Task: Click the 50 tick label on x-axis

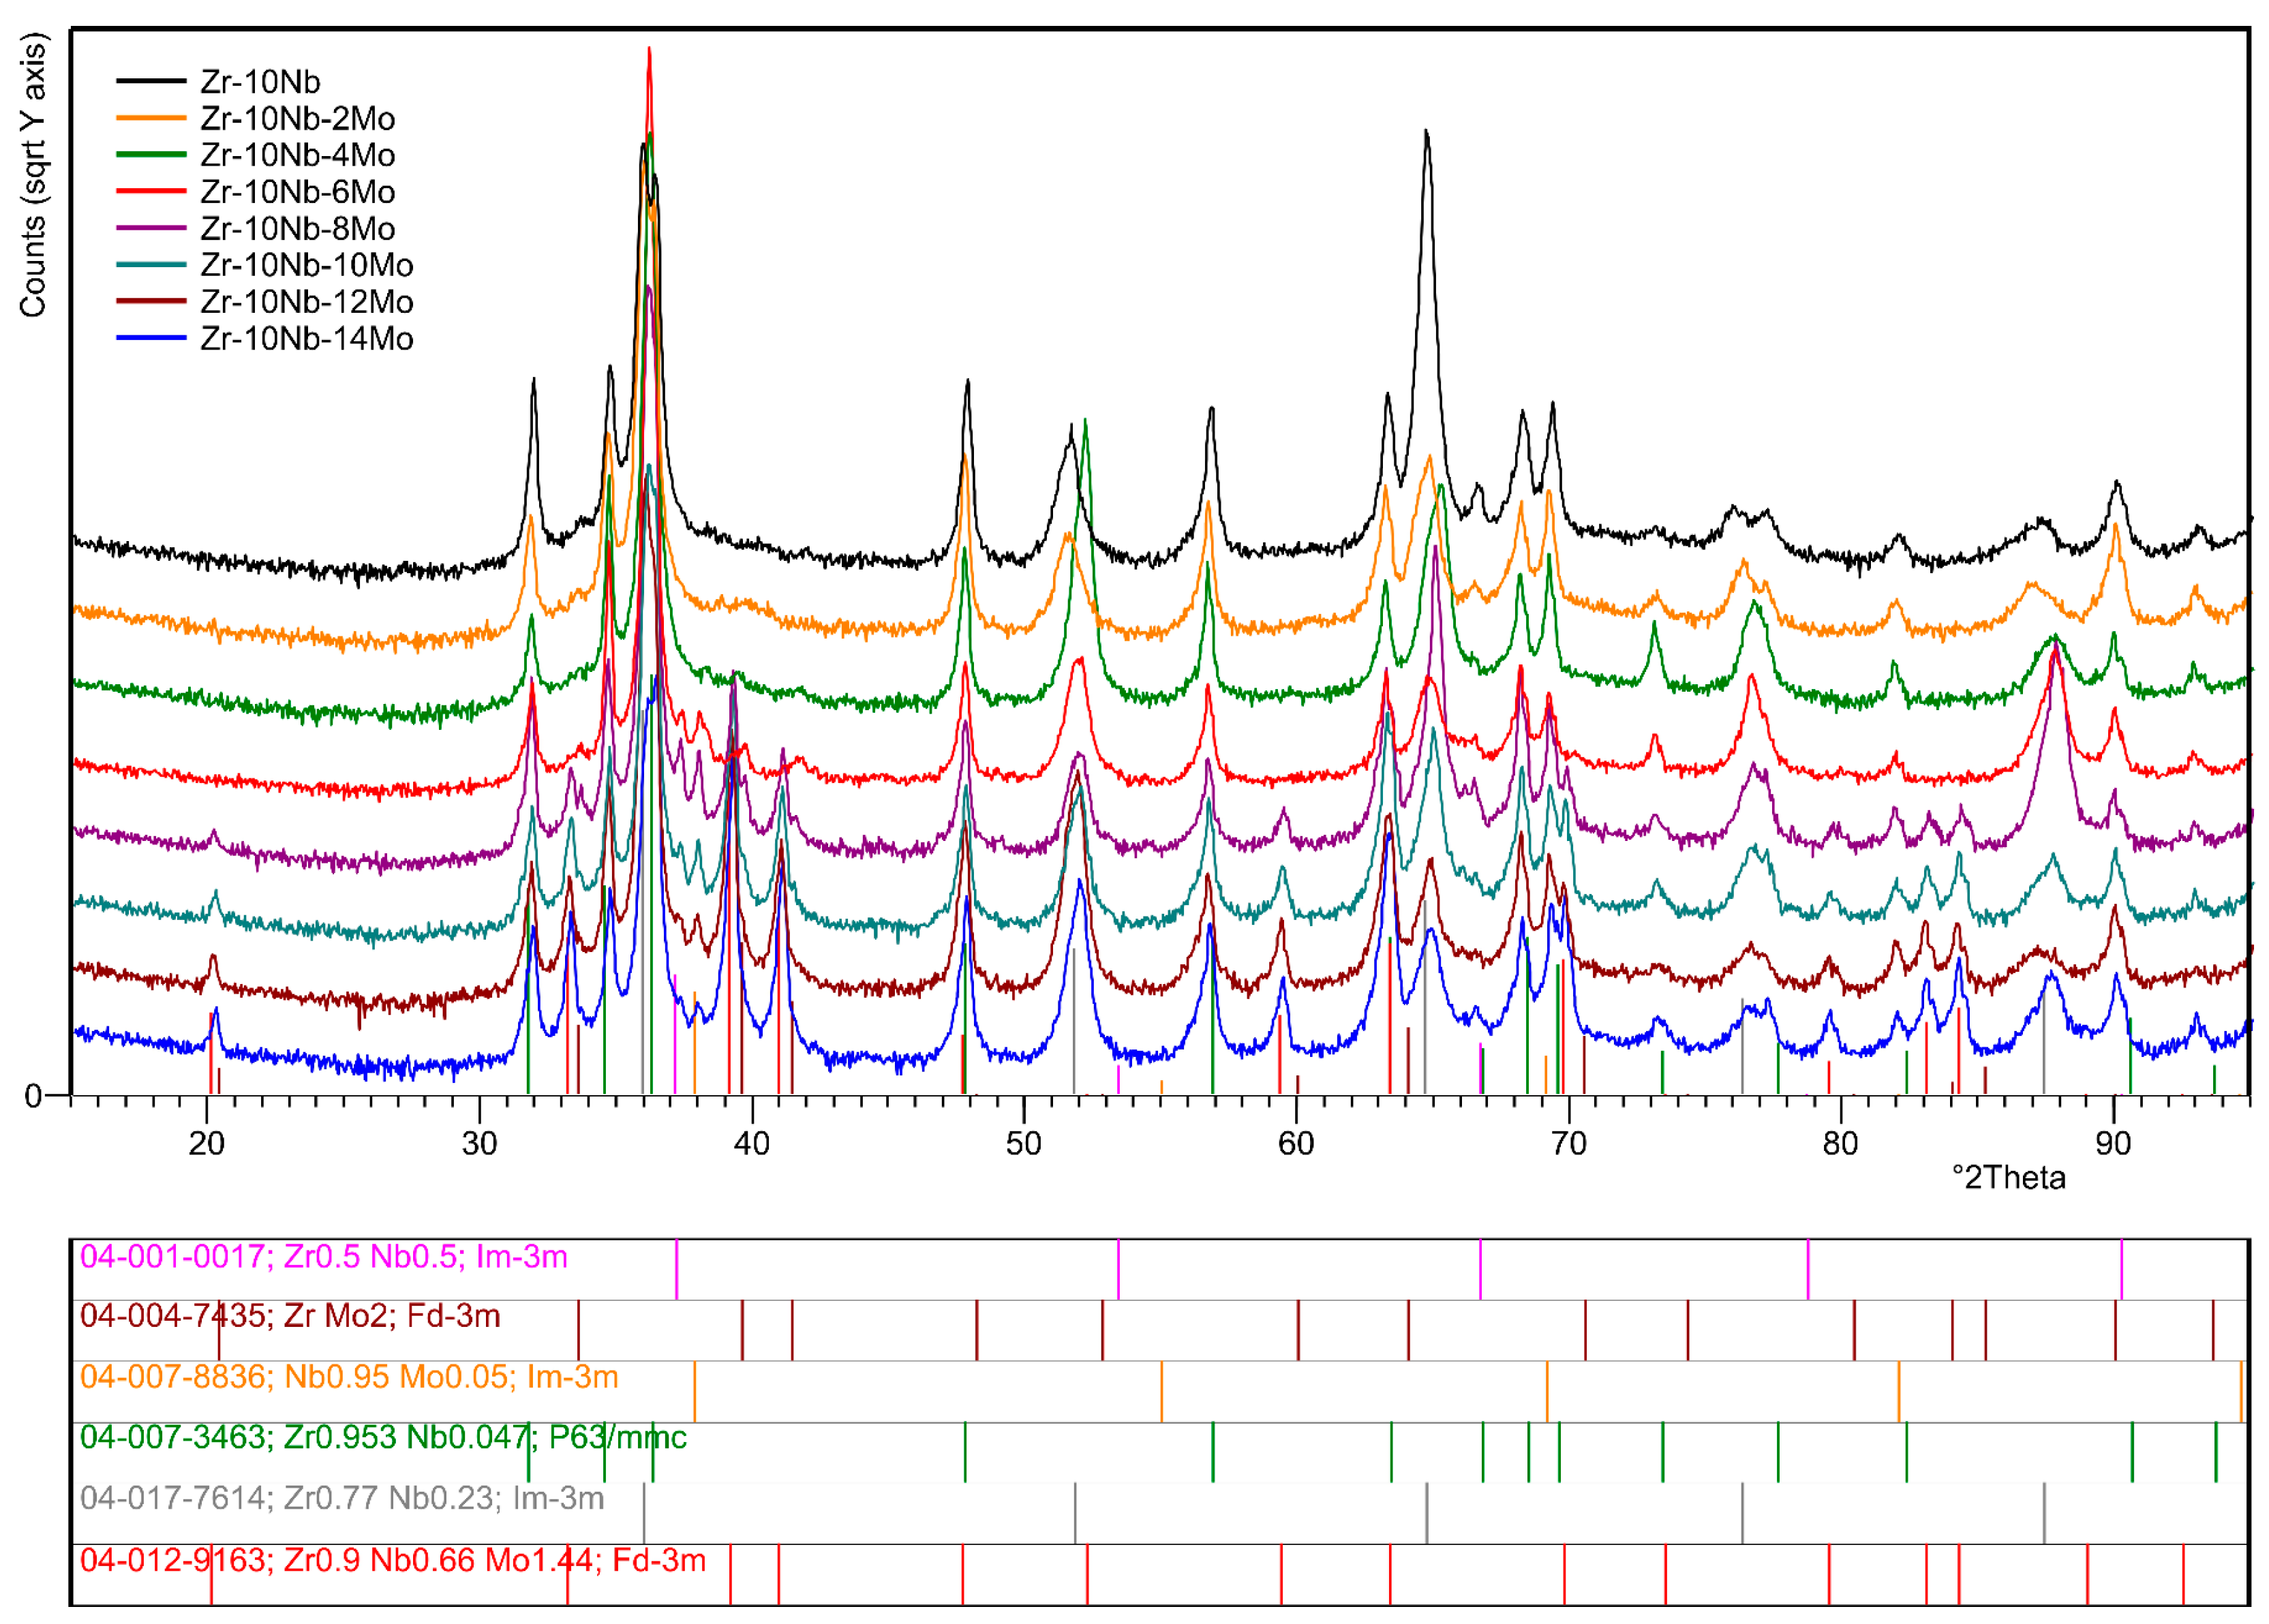Action: pyautogui.click(x=1023, y=1143)
